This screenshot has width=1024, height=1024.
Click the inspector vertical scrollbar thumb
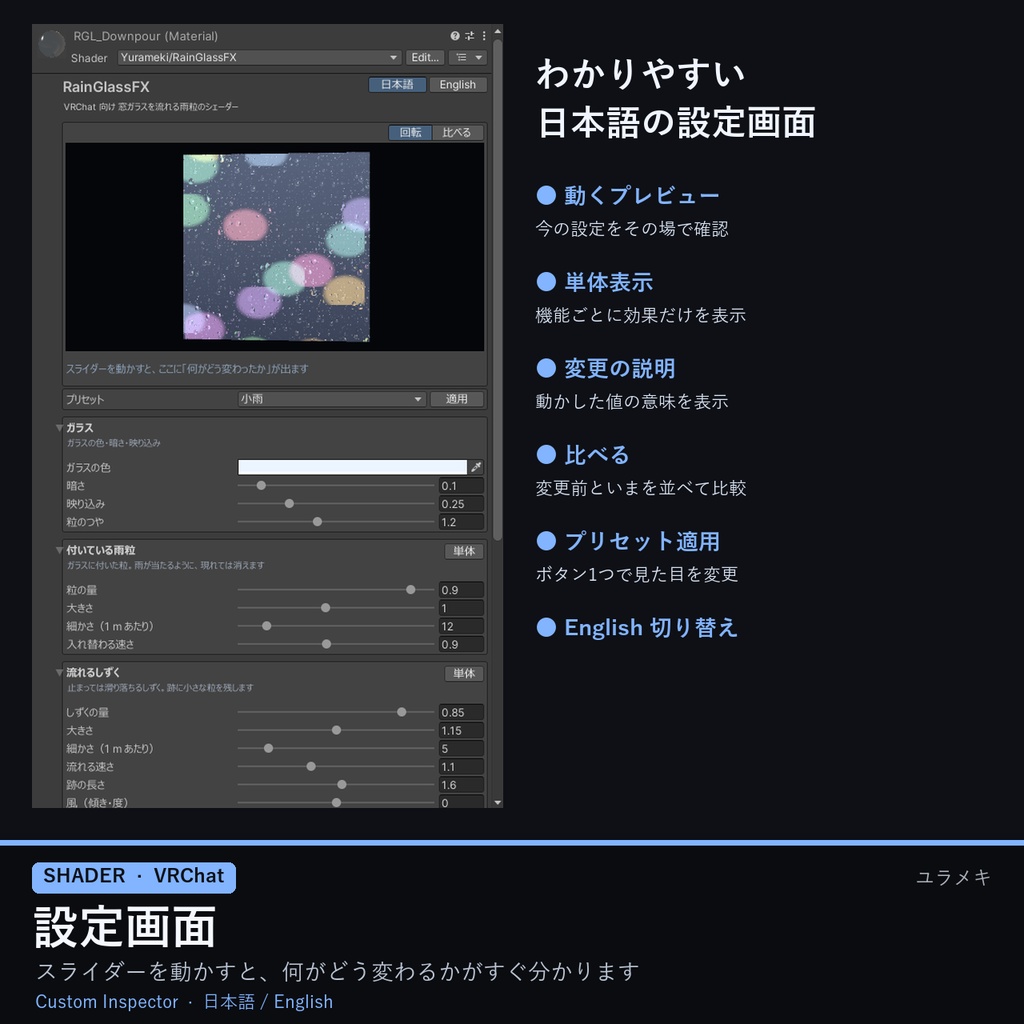point(498,290)
